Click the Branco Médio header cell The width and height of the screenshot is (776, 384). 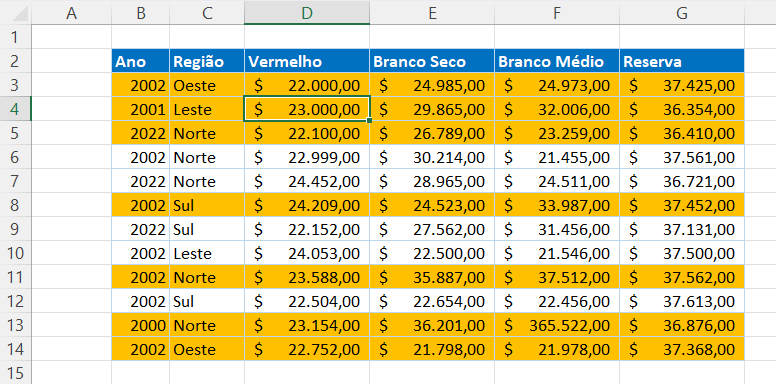[557, 61]
